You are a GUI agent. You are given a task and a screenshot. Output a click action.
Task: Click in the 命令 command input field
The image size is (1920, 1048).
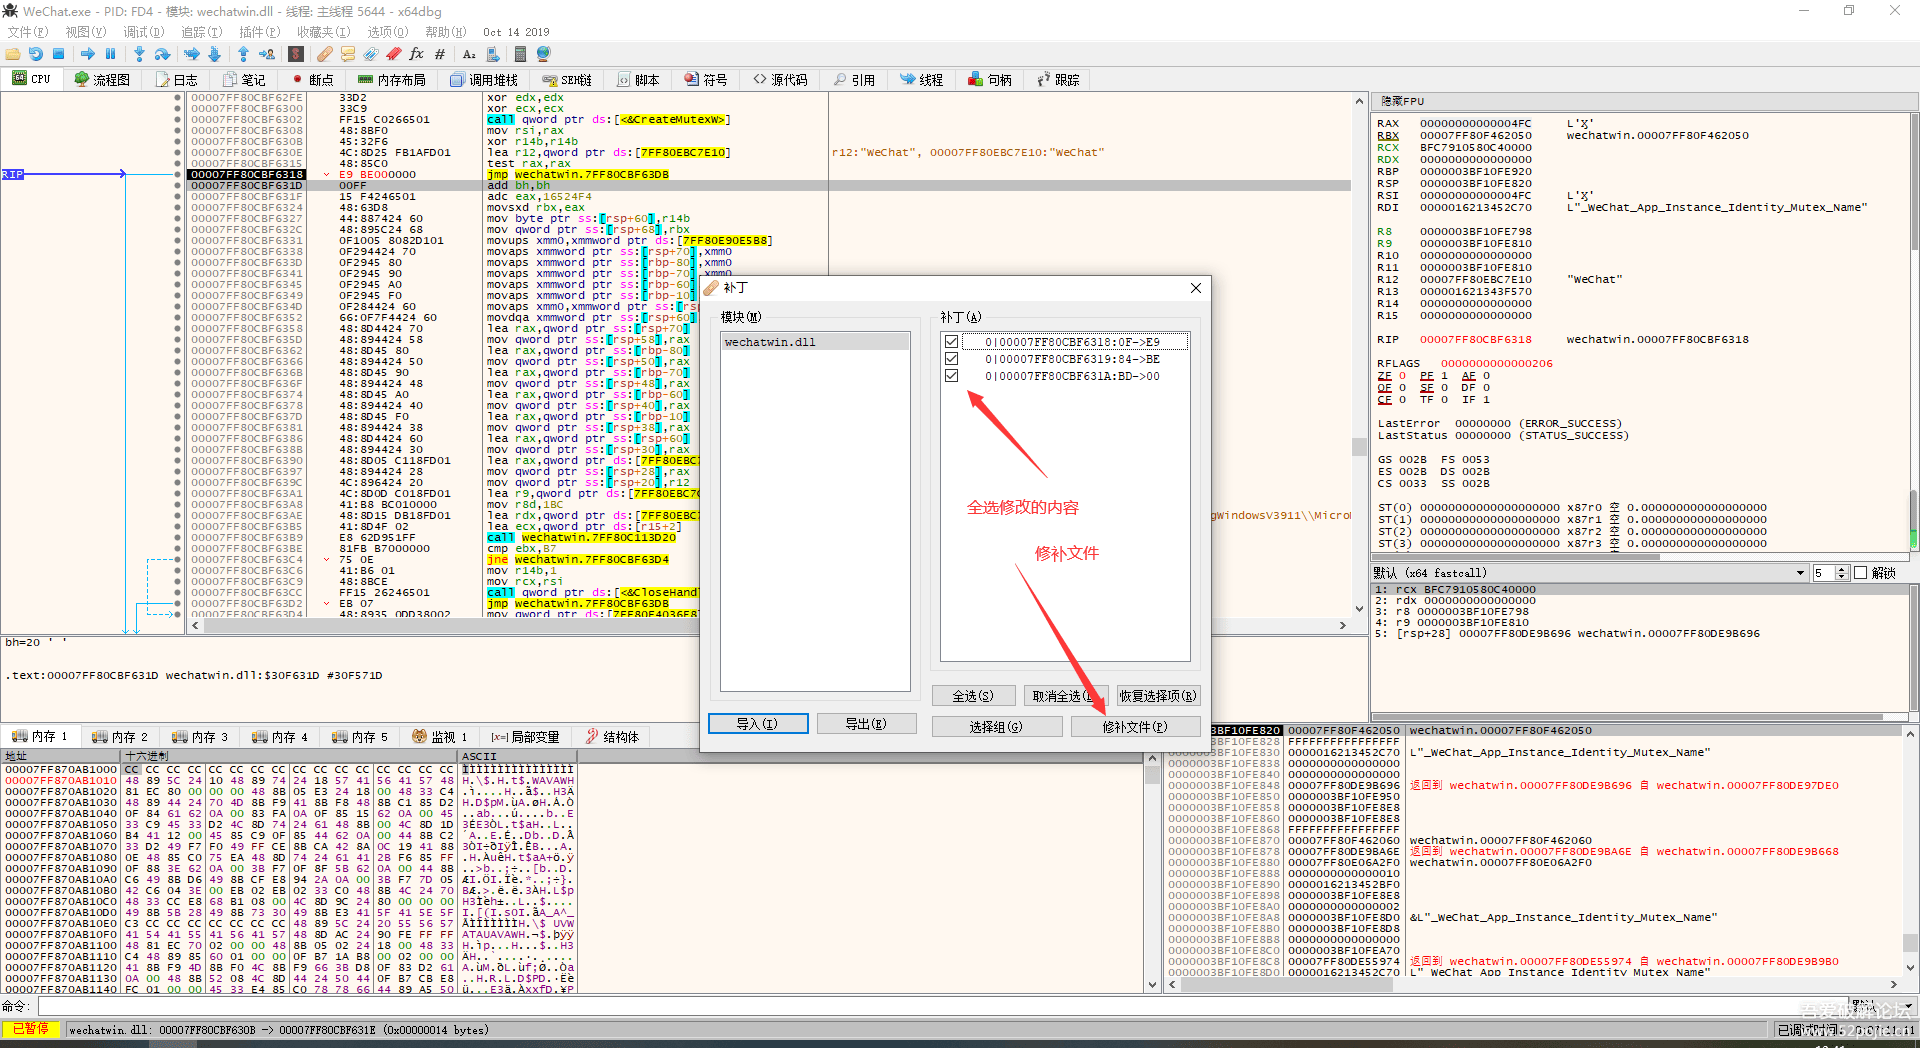tap(940, 1006)
